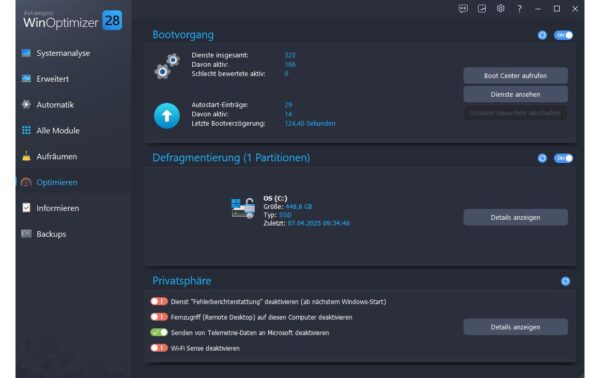Click the Erweitert chart icon
Viewport: 600px width, 378px height.
[x=26, y=78]
